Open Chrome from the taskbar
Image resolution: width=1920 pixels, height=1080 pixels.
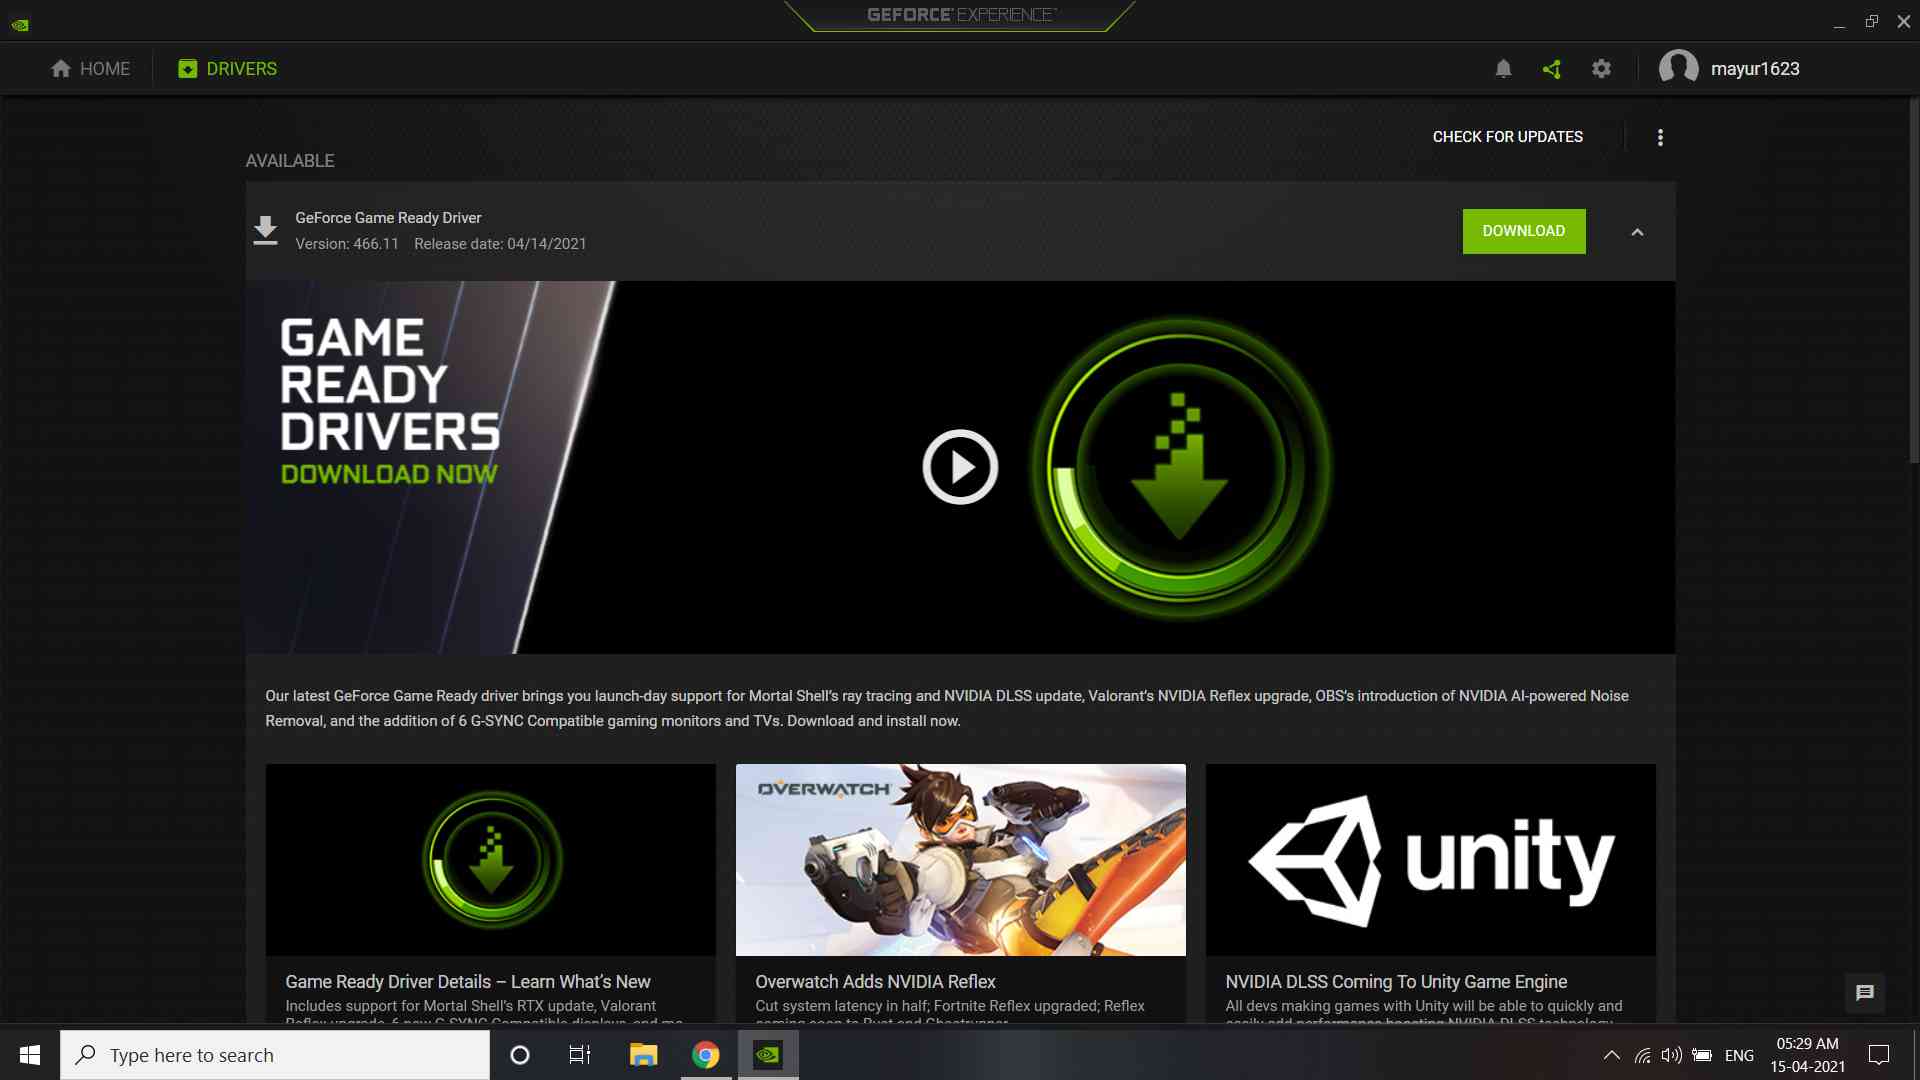tap(705, 1055)
